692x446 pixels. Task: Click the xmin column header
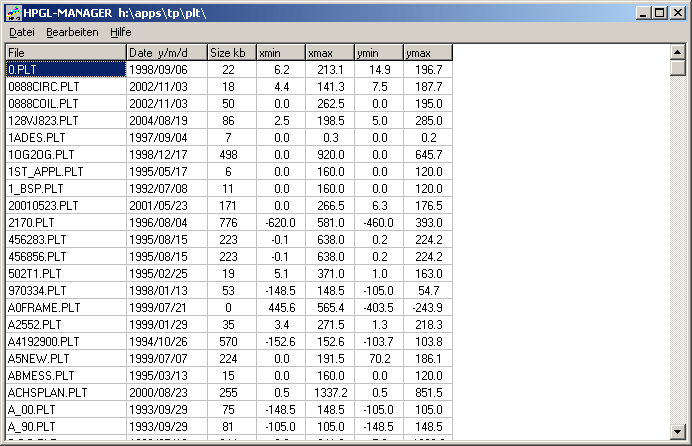coord(278,52)
